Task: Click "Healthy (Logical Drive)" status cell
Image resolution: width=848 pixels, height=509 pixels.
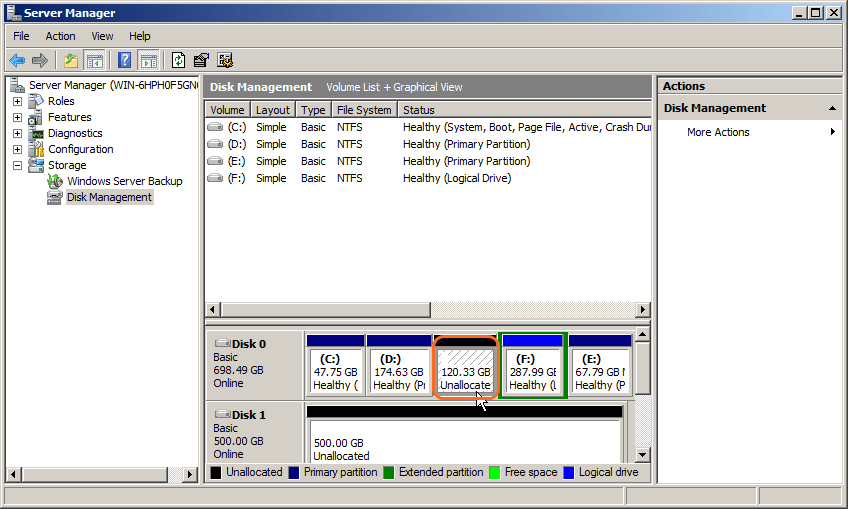Action: click(x=457, y=178)
